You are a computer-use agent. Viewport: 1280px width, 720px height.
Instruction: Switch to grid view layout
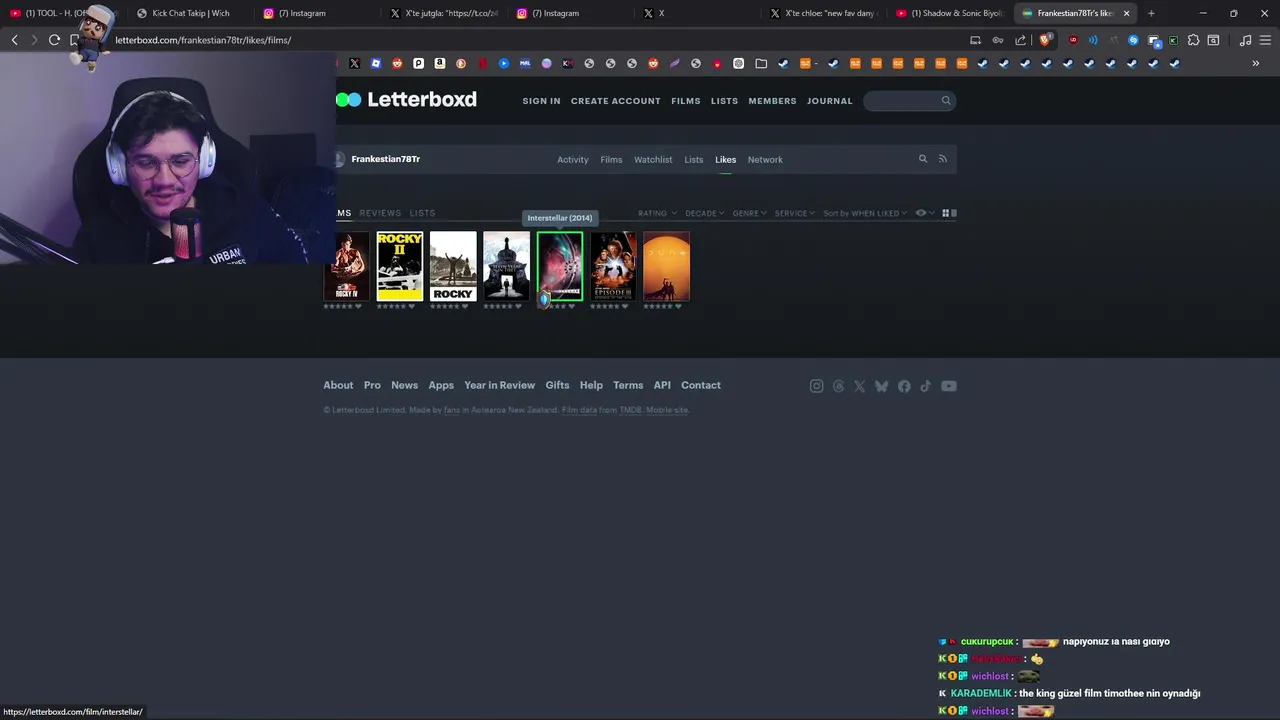[946, 213]
